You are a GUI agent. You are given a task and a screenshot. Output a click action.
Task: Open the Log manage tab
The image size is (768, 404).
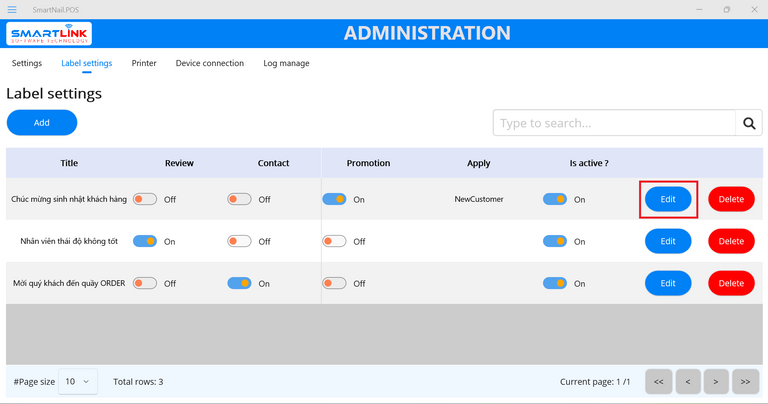coord(286,63)
